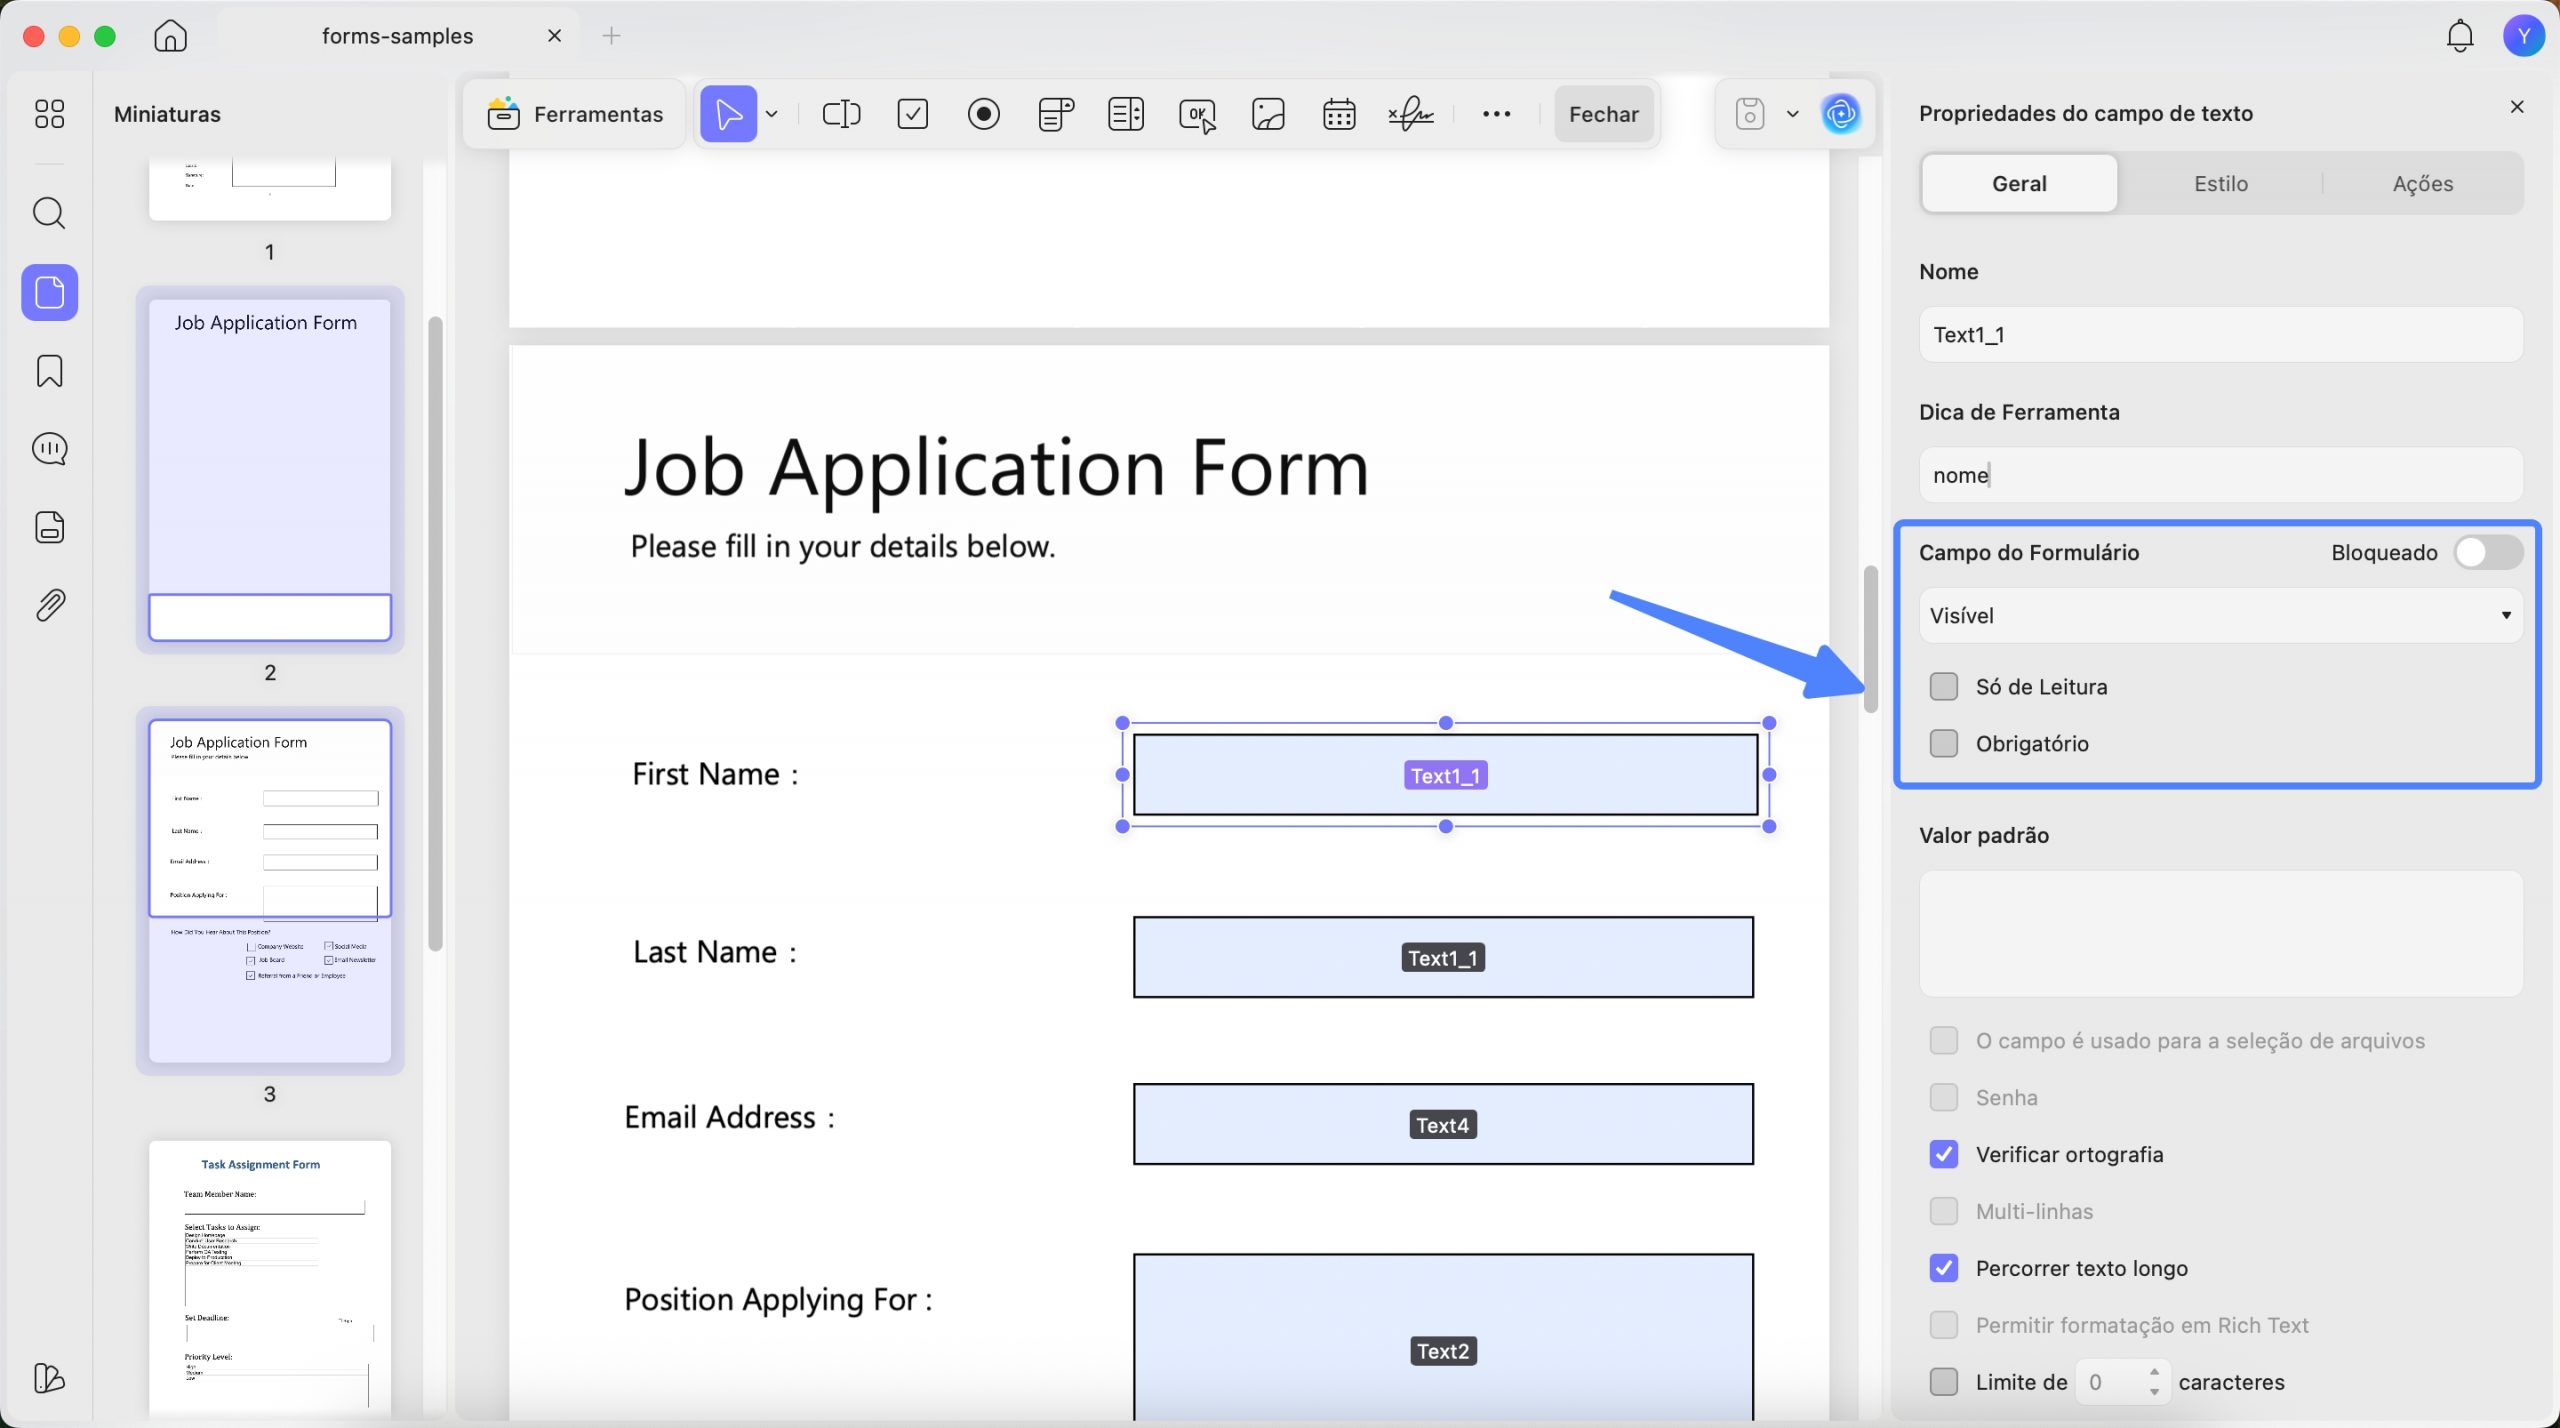The width and height of the screenshot is (2560, 1428).
Task: Check Permitir formatação em Rich Text
Action: tap(1943, 1326)
